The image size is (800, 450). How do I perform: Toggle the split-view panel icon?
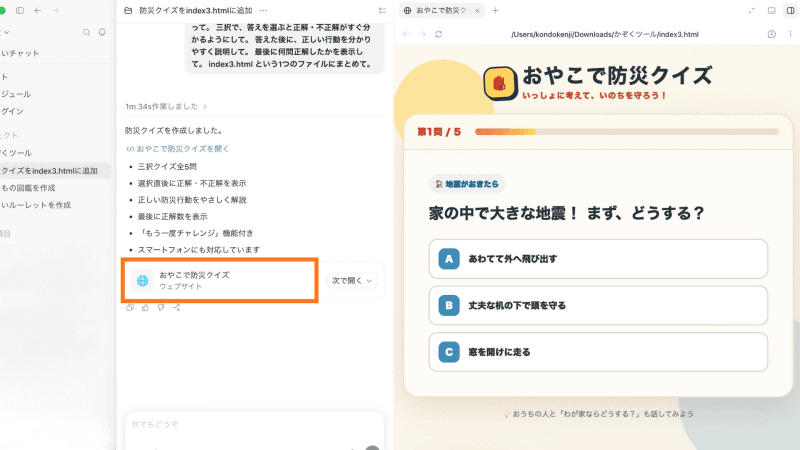click(790, 10)
